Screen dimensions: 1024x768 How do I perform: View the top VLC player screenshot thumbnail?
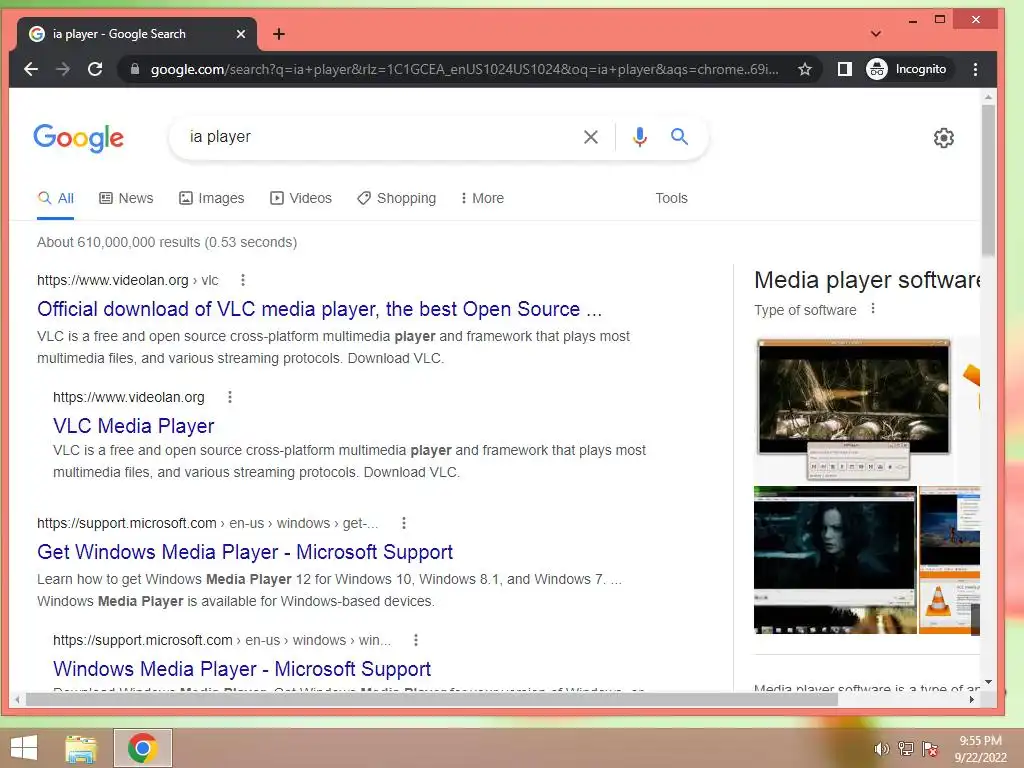[x=853, y=409]
